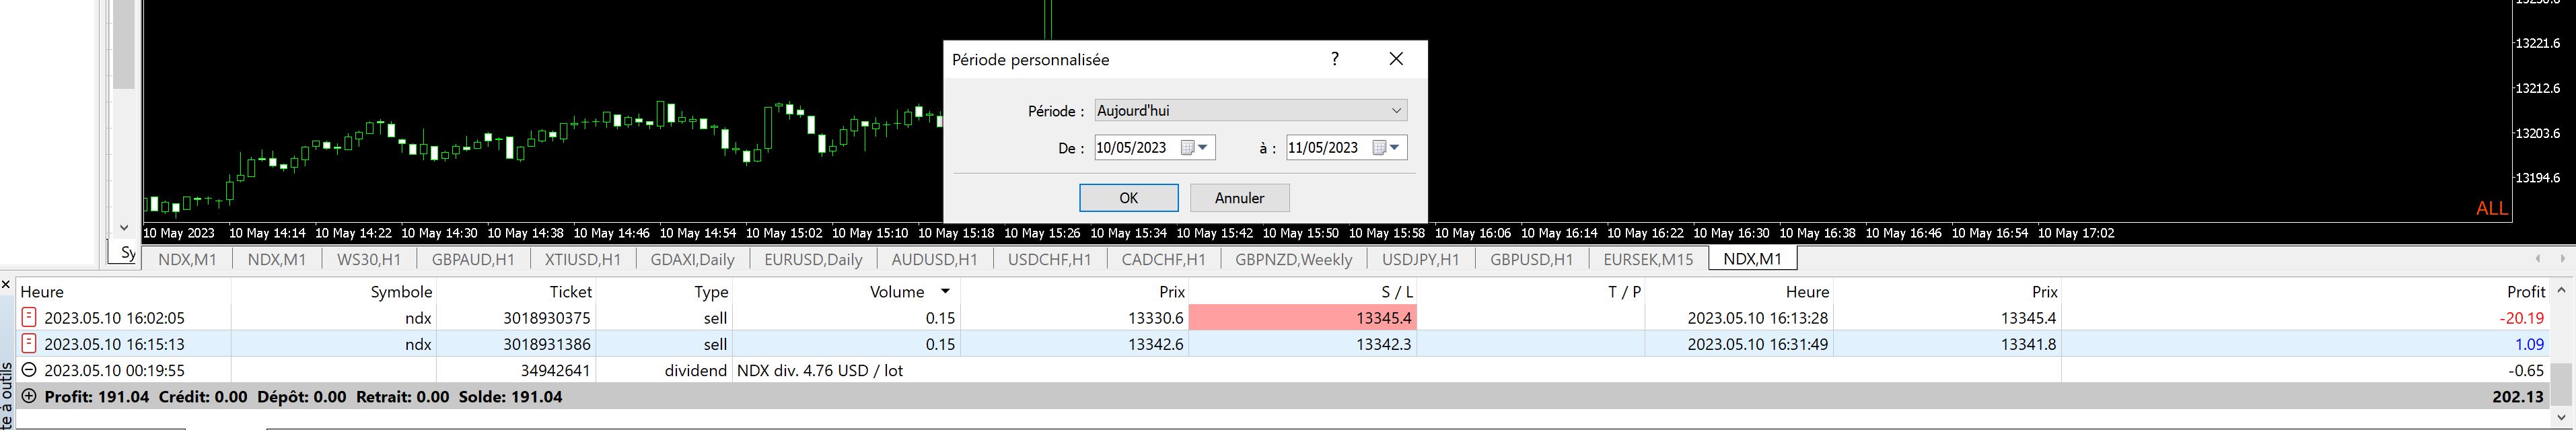This screenshot has width=2576, height=430.
Task: Click the Volume column sort arrow
Action: pyautogui.click(x=945, y=292)
